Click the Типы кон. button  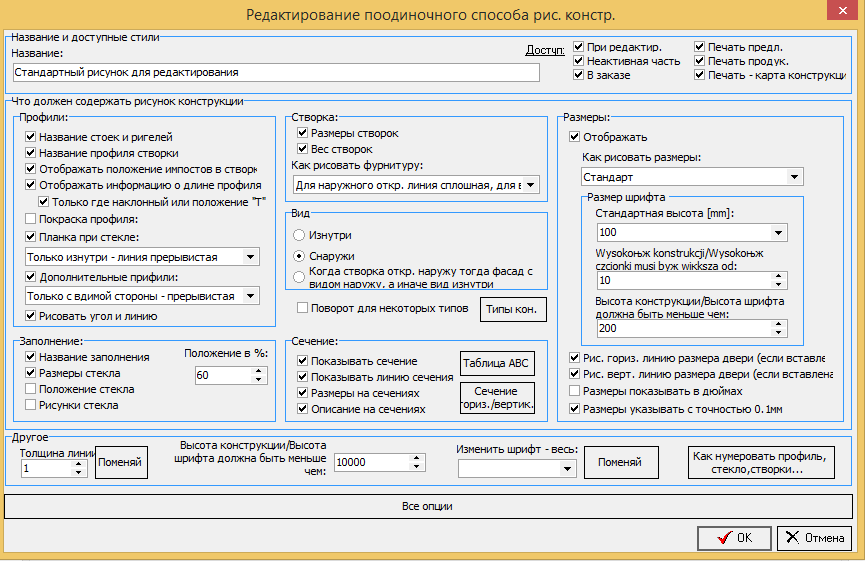tap(512, 309)
